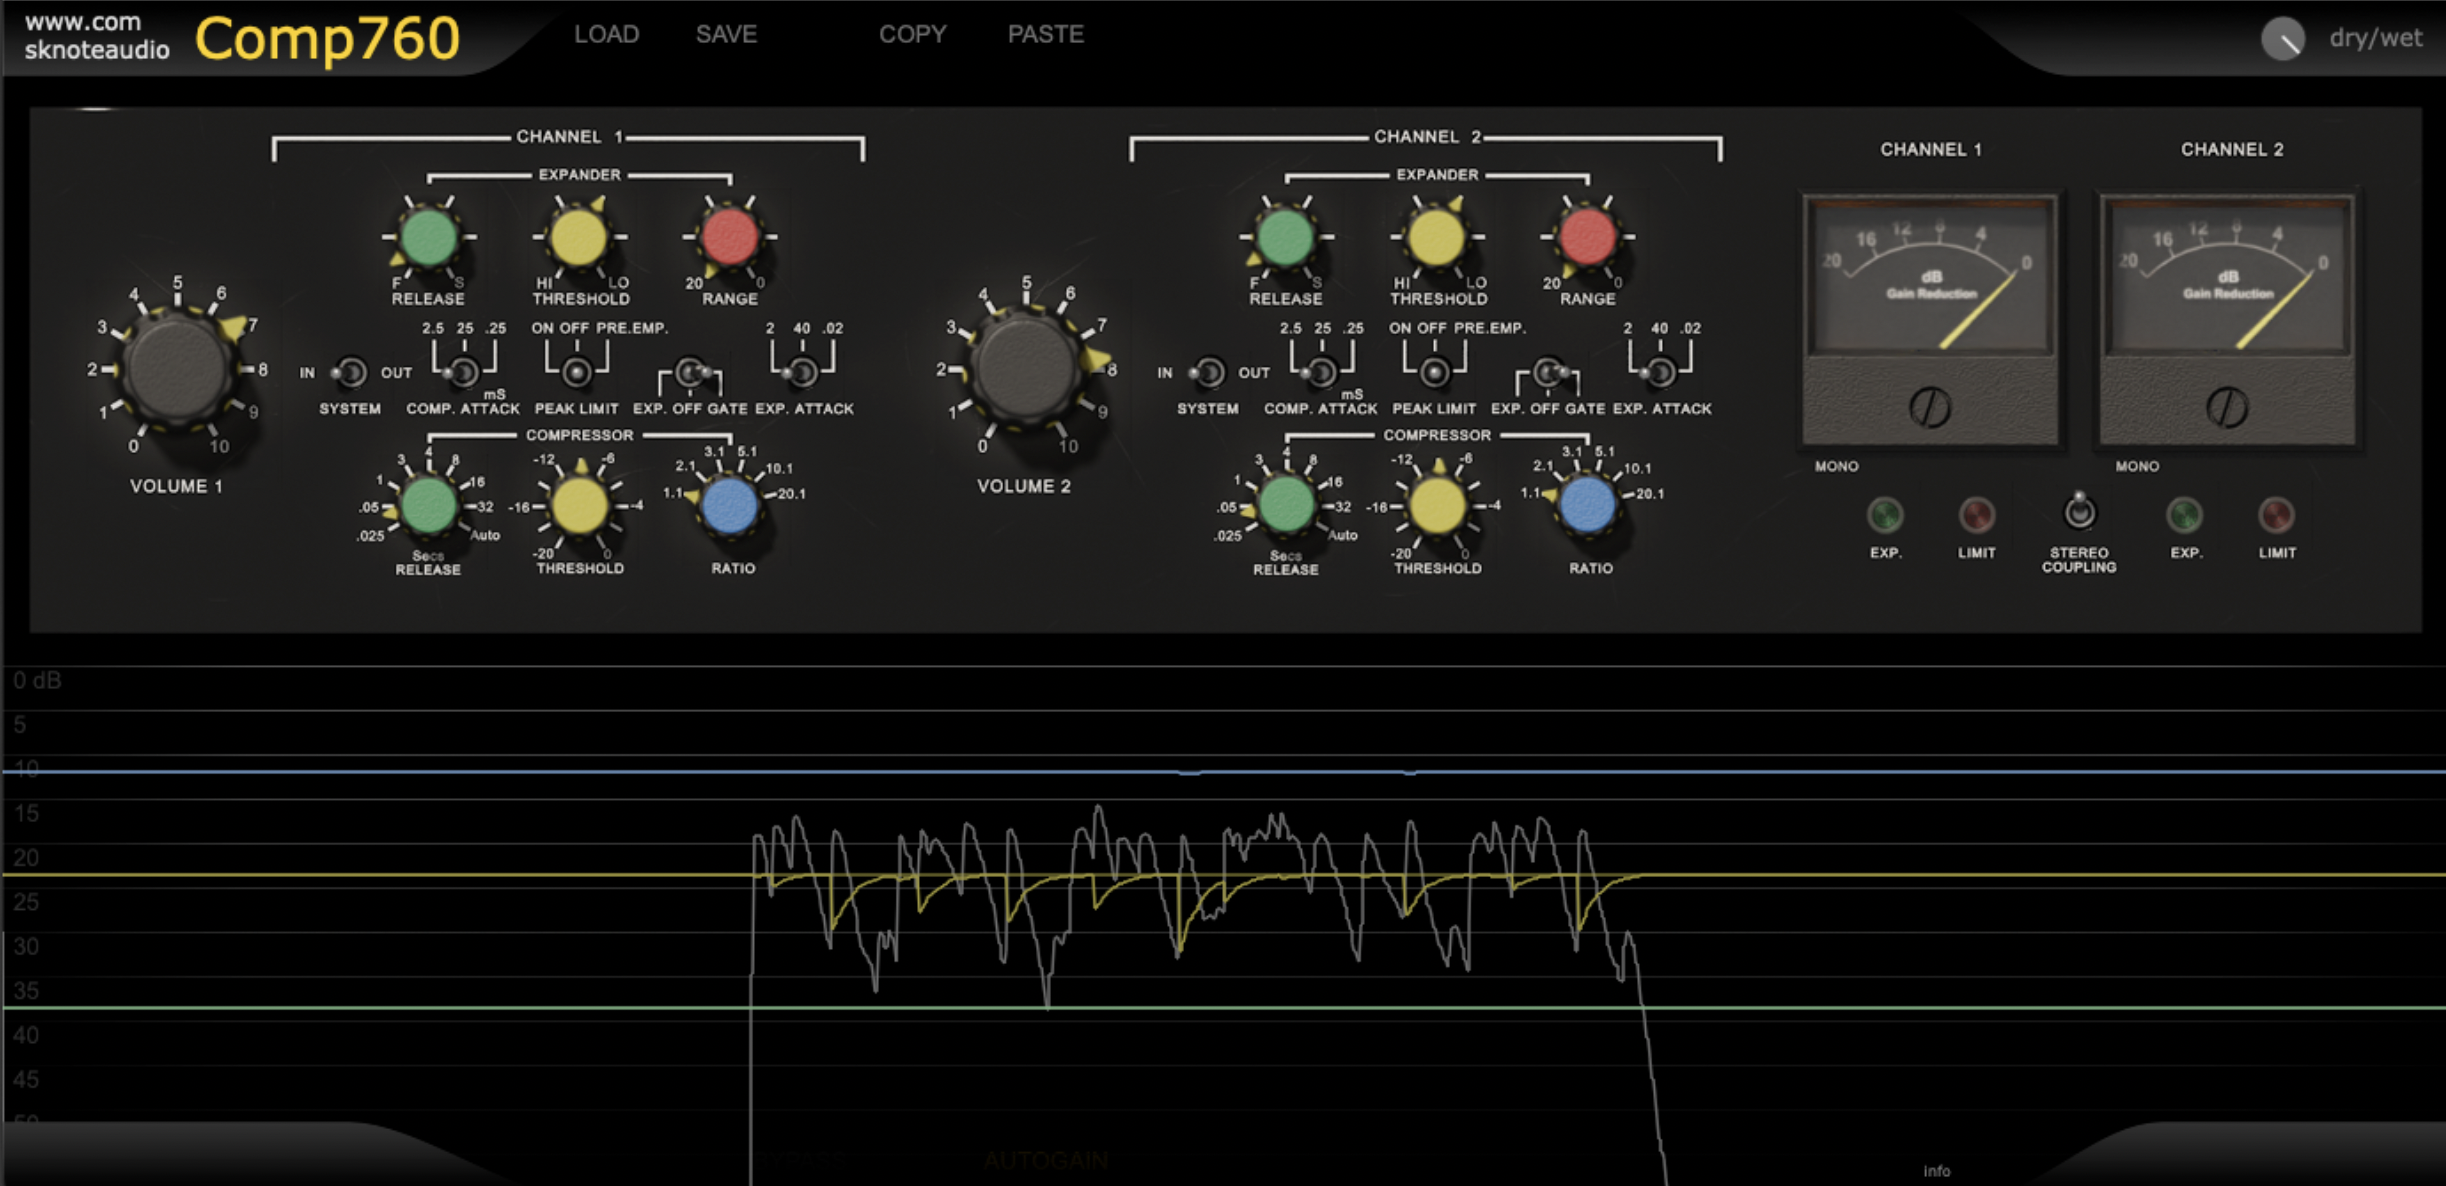Click SAVE in the top bar

click(726, 34)
